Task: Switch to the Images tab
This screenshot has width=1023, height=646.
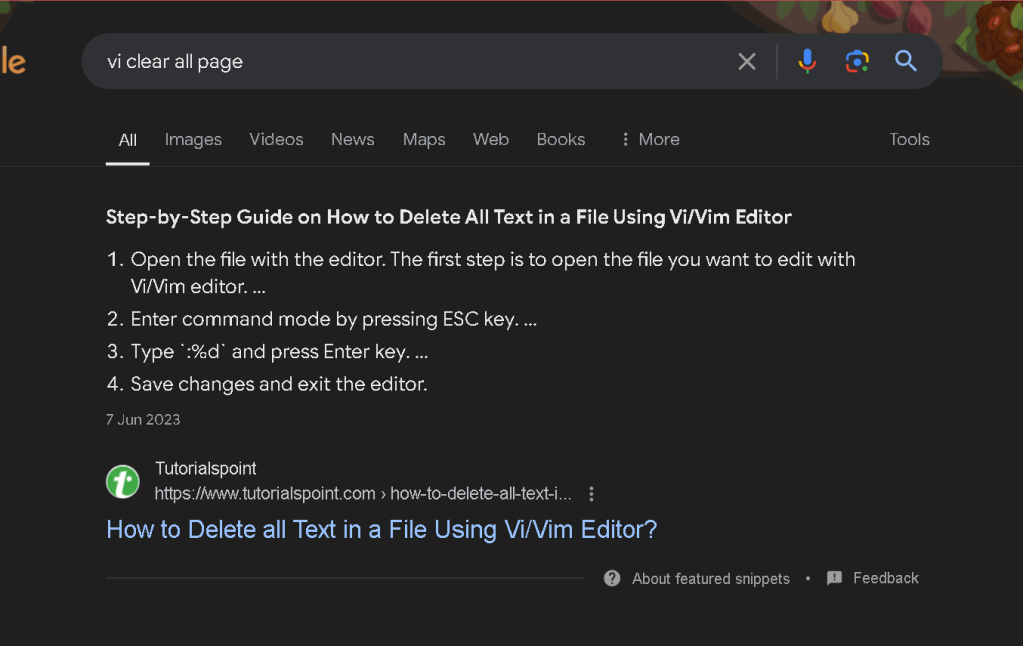Action: click(193, 139)
